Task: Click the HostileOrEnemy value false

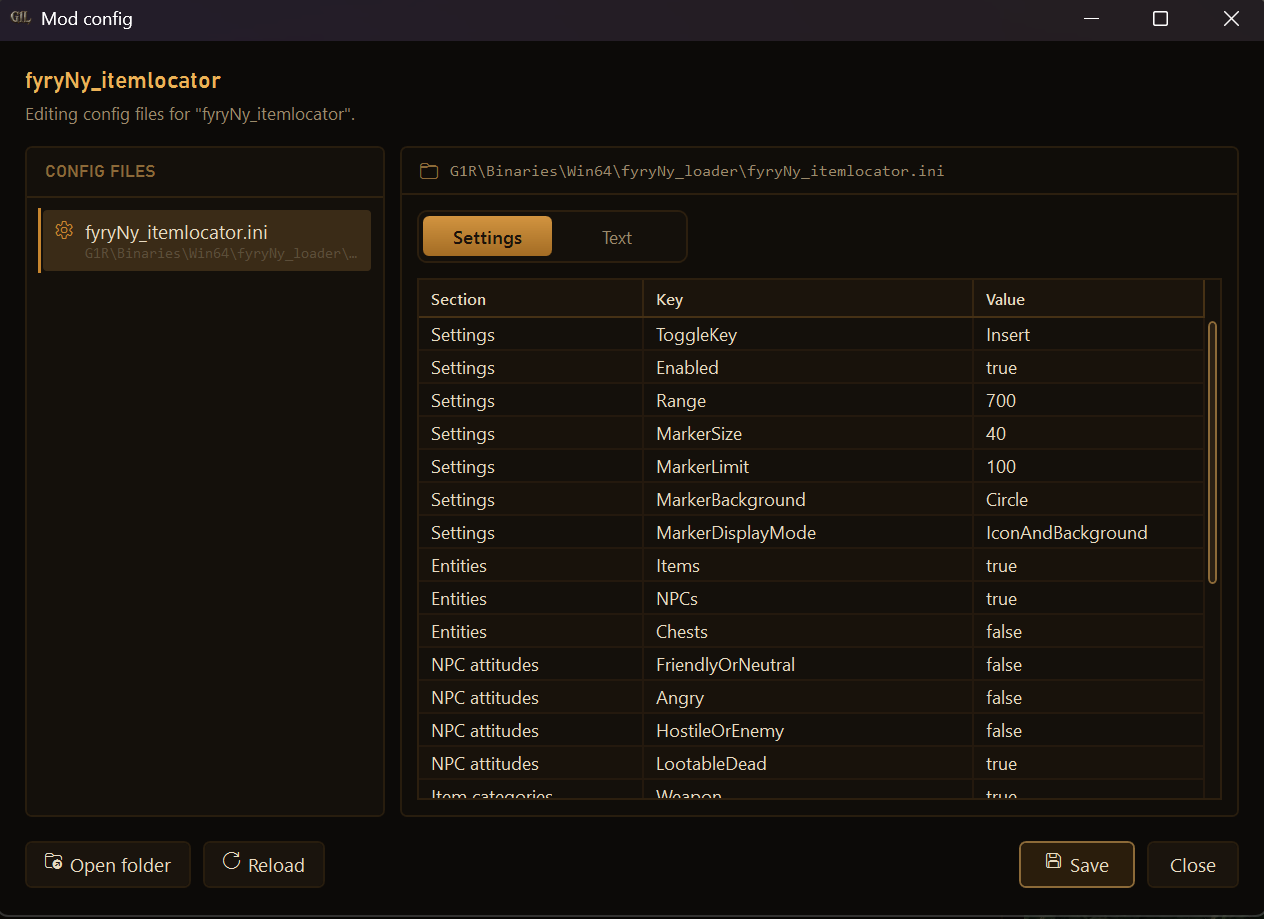Action: pyautogui.click(x=1089, y=731)
